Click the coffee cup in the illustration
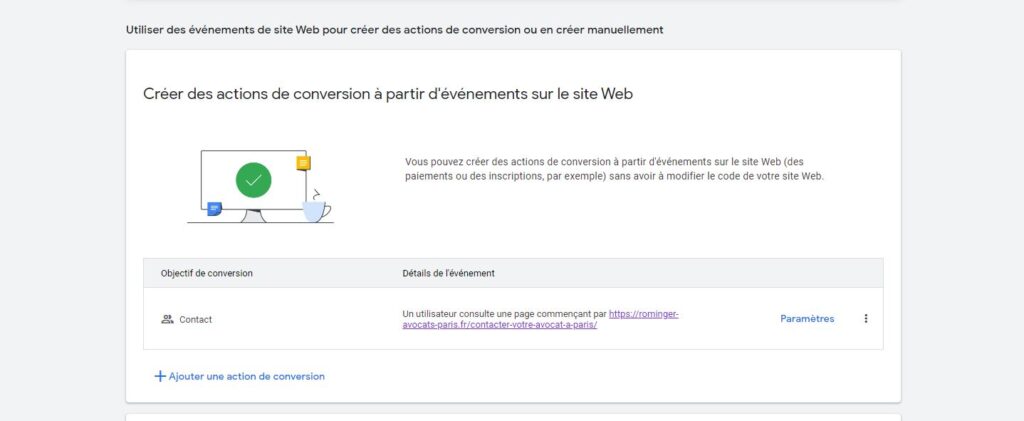1024x421 pixels. (x=316, y=210)
